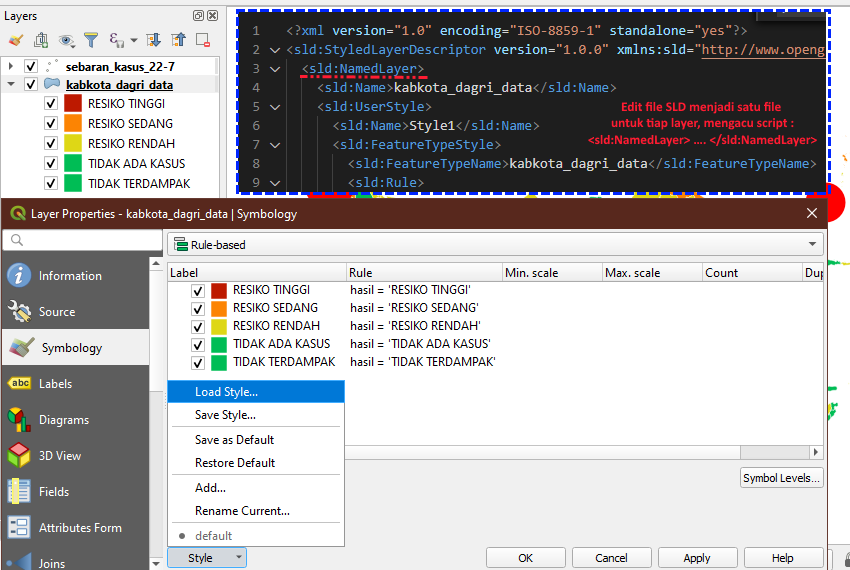Uncheck RESIKO RENDAH rule checkbox in Symbology

tap(198, 326)
